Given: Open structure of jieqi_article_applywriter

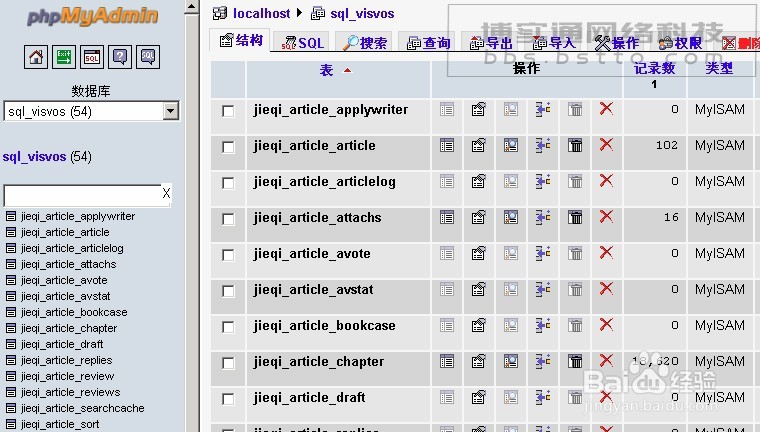Looking at the screenshot, I should click(478, 109).
